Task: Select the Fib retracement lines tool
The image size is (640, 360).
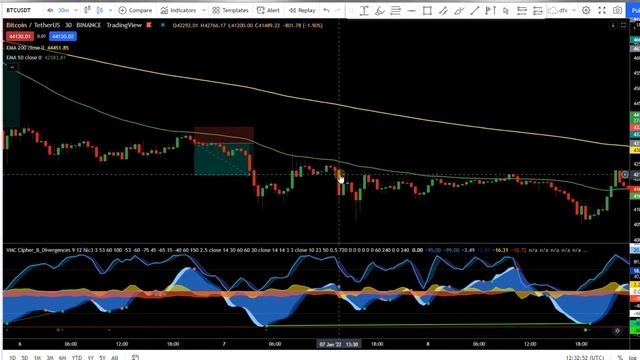Action: (x=396, y=11)
